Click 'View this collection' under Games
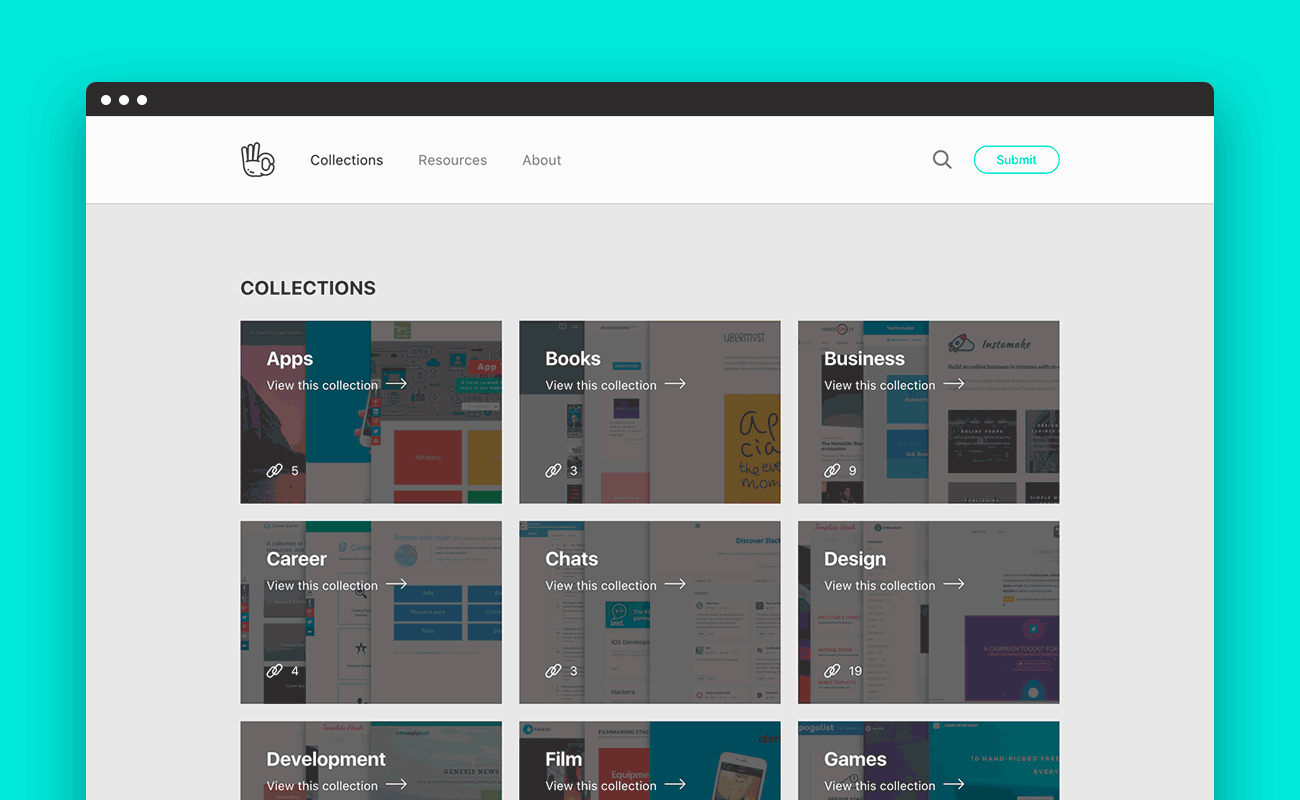The width and height of the screenshot is (1300, 800). coord(880,786)
